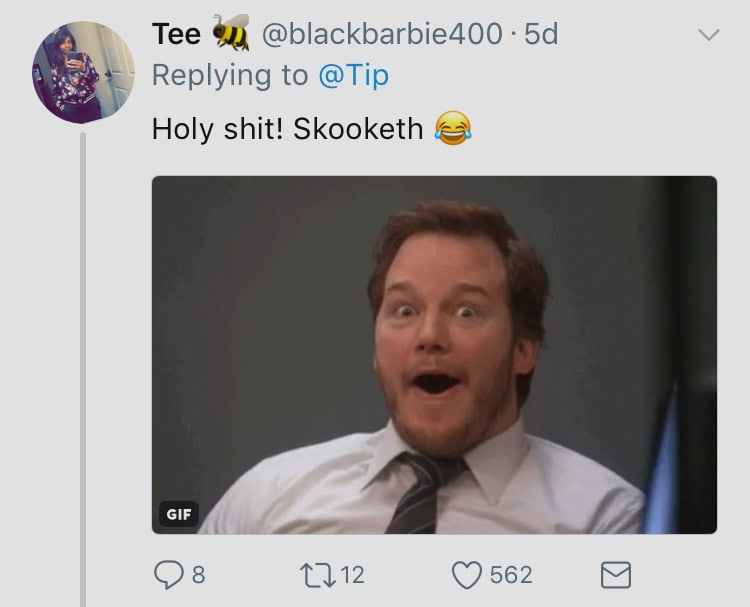The width and height of the screenshot is (750, 607).
Task: Click the GIF badge label
Action: pyautogui.click(x=177, y=514)
